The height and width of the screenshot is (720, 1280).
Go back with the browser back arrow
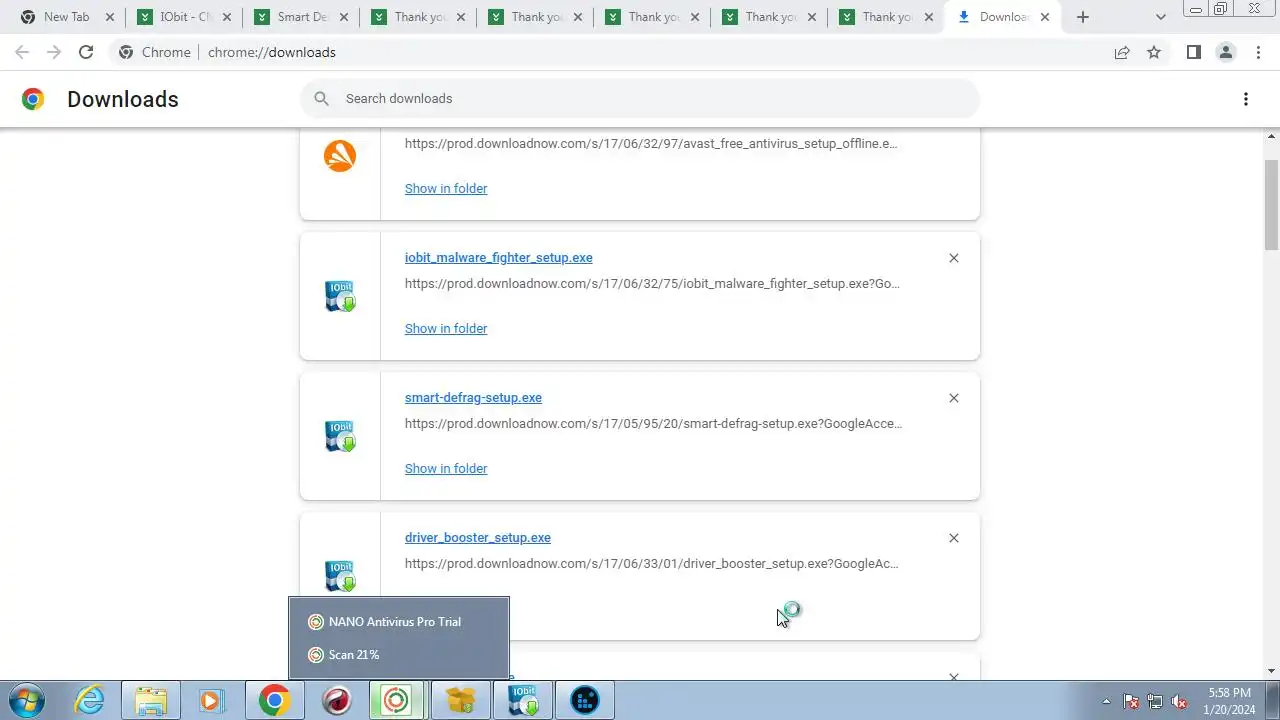(22, 52)
